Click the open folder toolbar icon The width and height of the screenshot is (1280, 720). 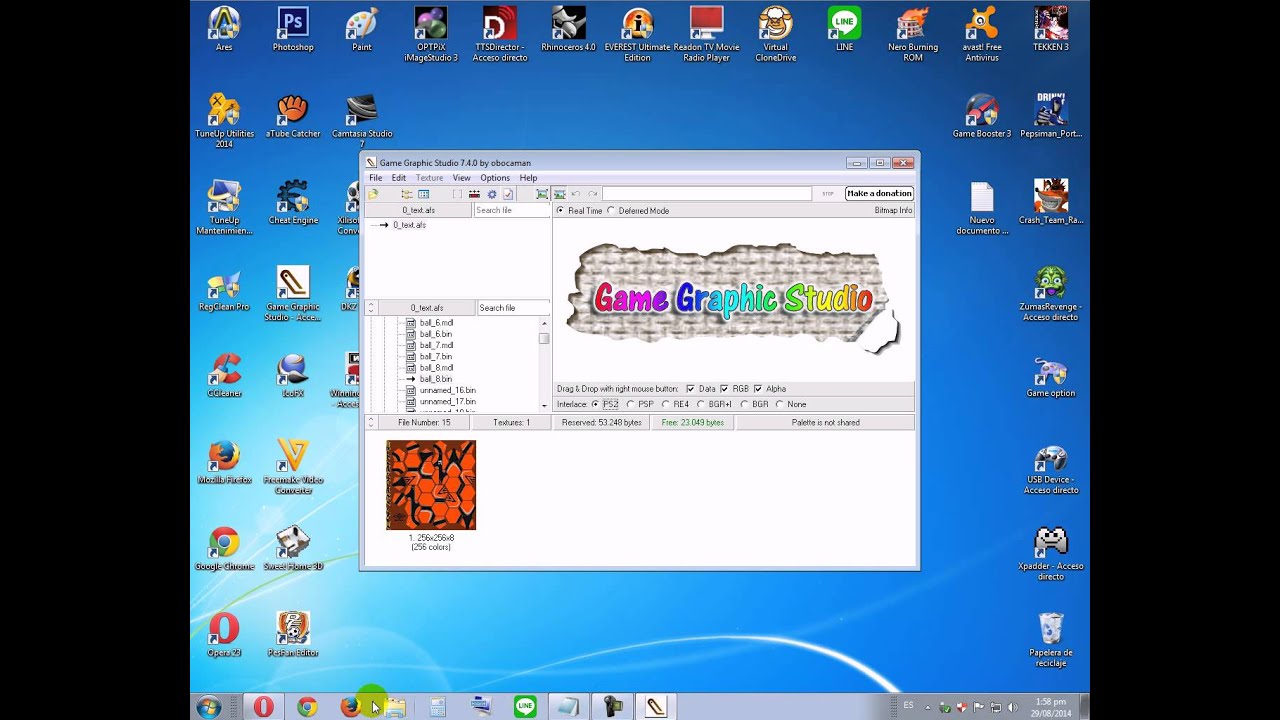tap(373, 194)
